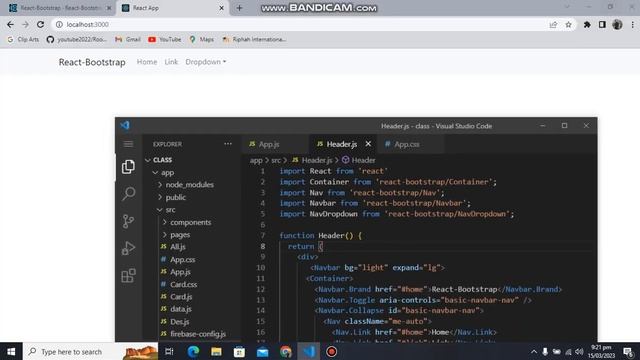Collapse the app folder

[x=167, y=173]
